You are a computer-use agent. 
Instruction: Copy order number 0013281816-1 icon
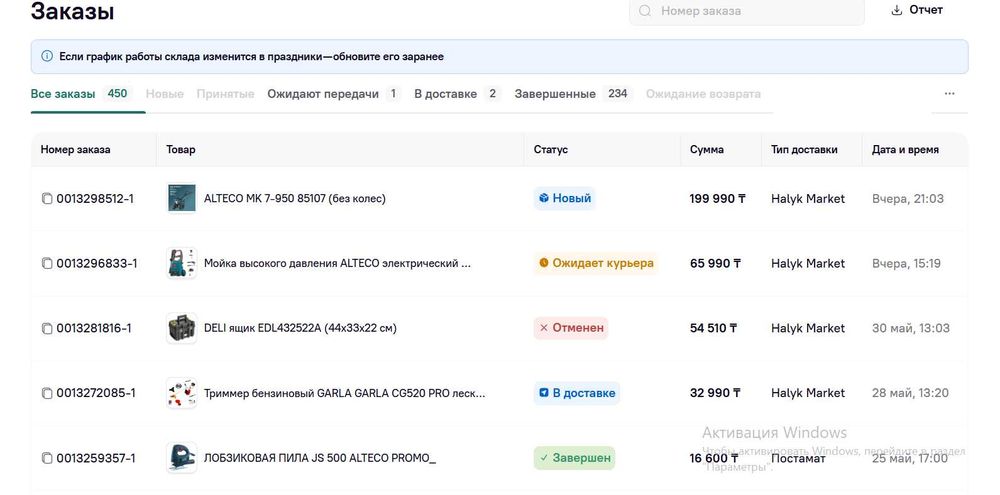point(47,329)
